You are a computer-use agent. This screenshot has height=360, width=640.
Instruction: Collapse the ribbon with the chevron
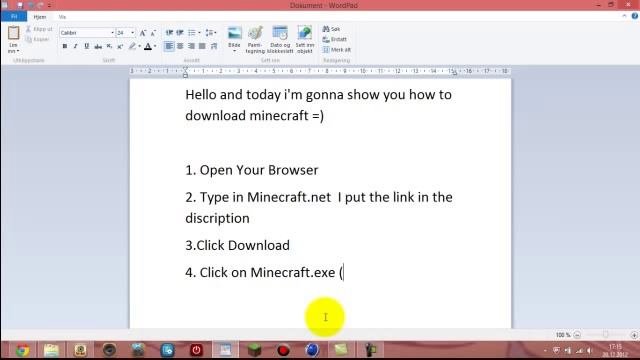click(624, 16)
